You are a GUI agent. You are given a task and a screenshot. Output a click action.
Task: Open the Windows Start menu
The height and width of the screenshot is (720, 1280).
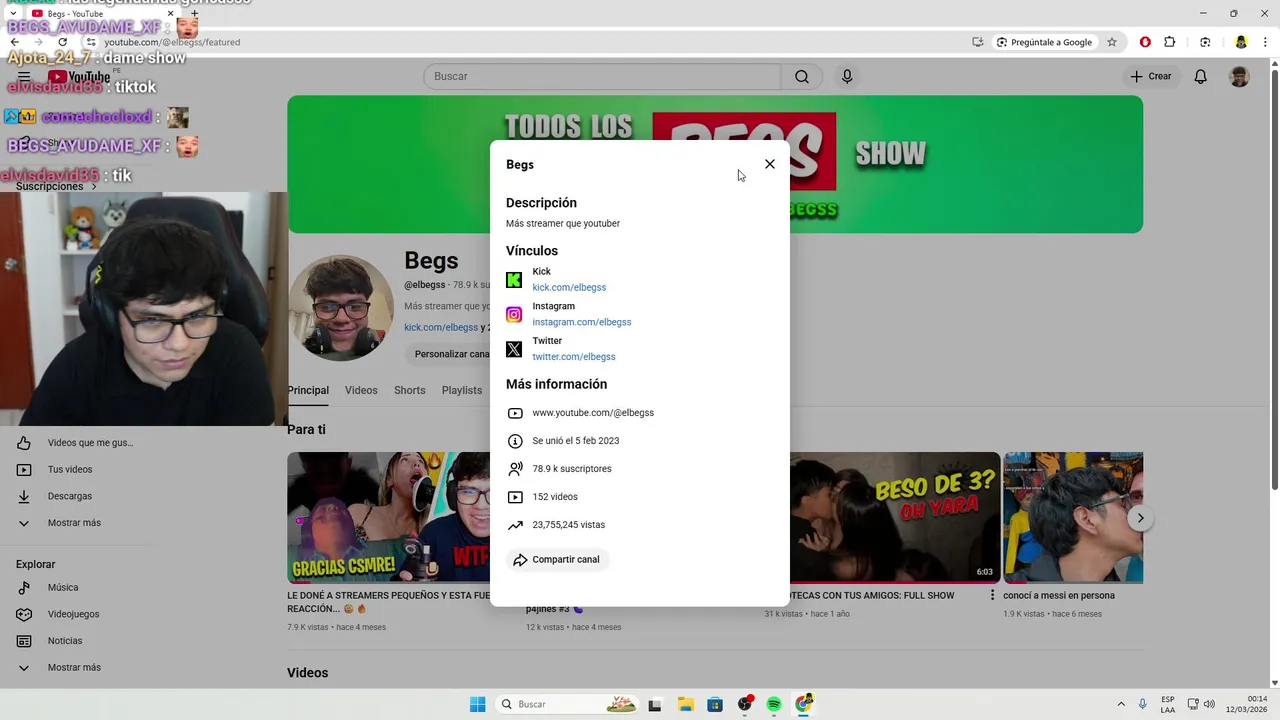[478, 704]
